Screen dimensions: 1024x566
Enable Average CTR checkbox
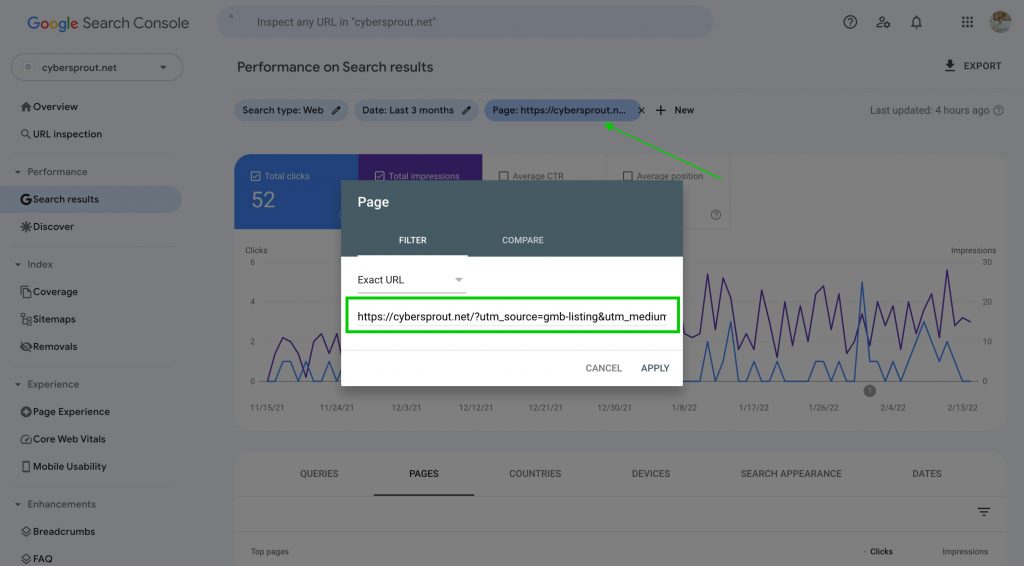point(504,176)
